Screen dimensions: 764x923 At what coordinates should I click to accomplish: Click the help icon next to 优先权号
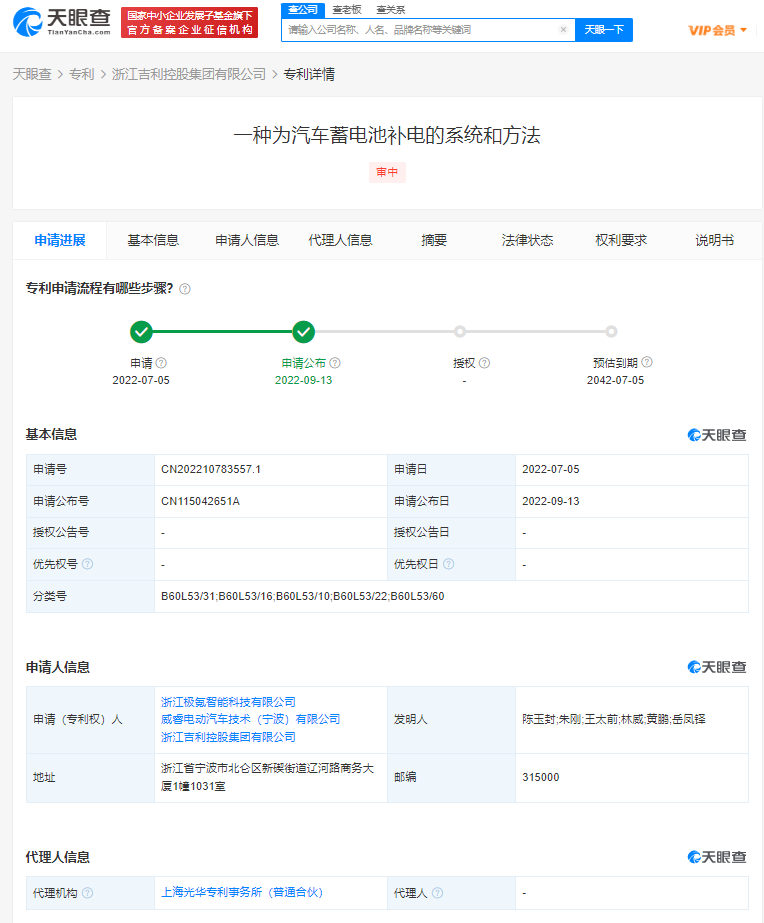88,564
